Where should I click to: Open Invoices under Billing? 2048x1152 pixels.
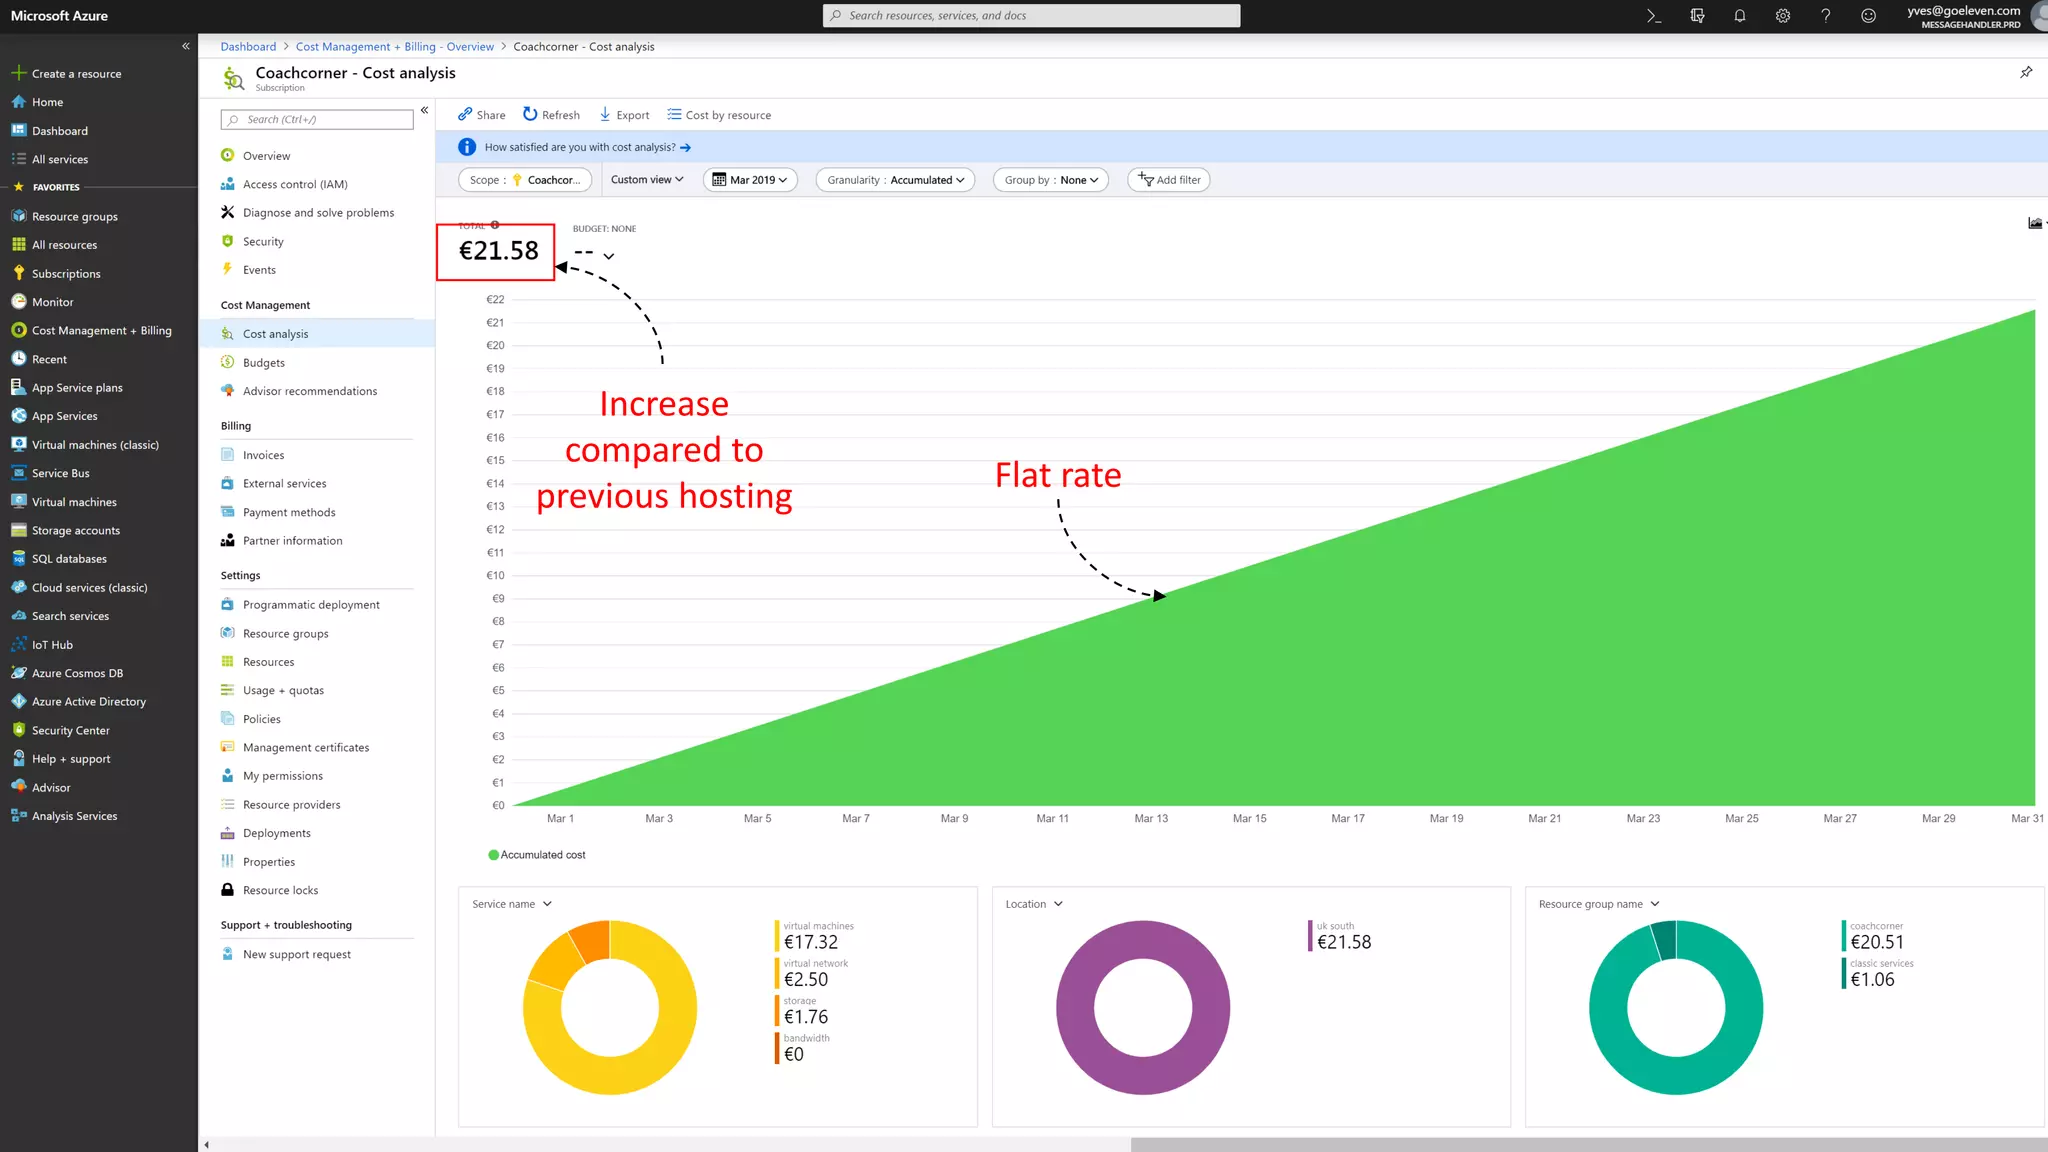pos(263,456)
